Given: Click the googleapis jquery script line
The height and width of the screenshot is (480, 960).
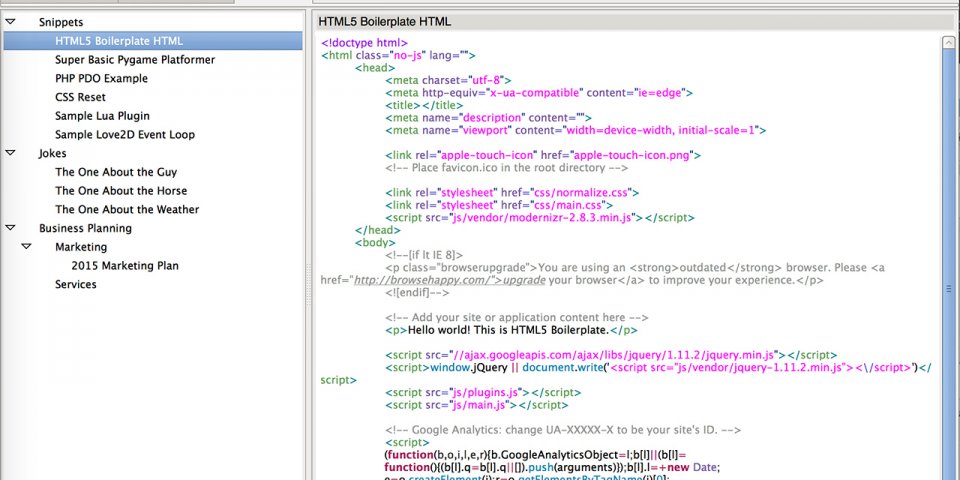Looking at the screenshot, I should point(611,355).
